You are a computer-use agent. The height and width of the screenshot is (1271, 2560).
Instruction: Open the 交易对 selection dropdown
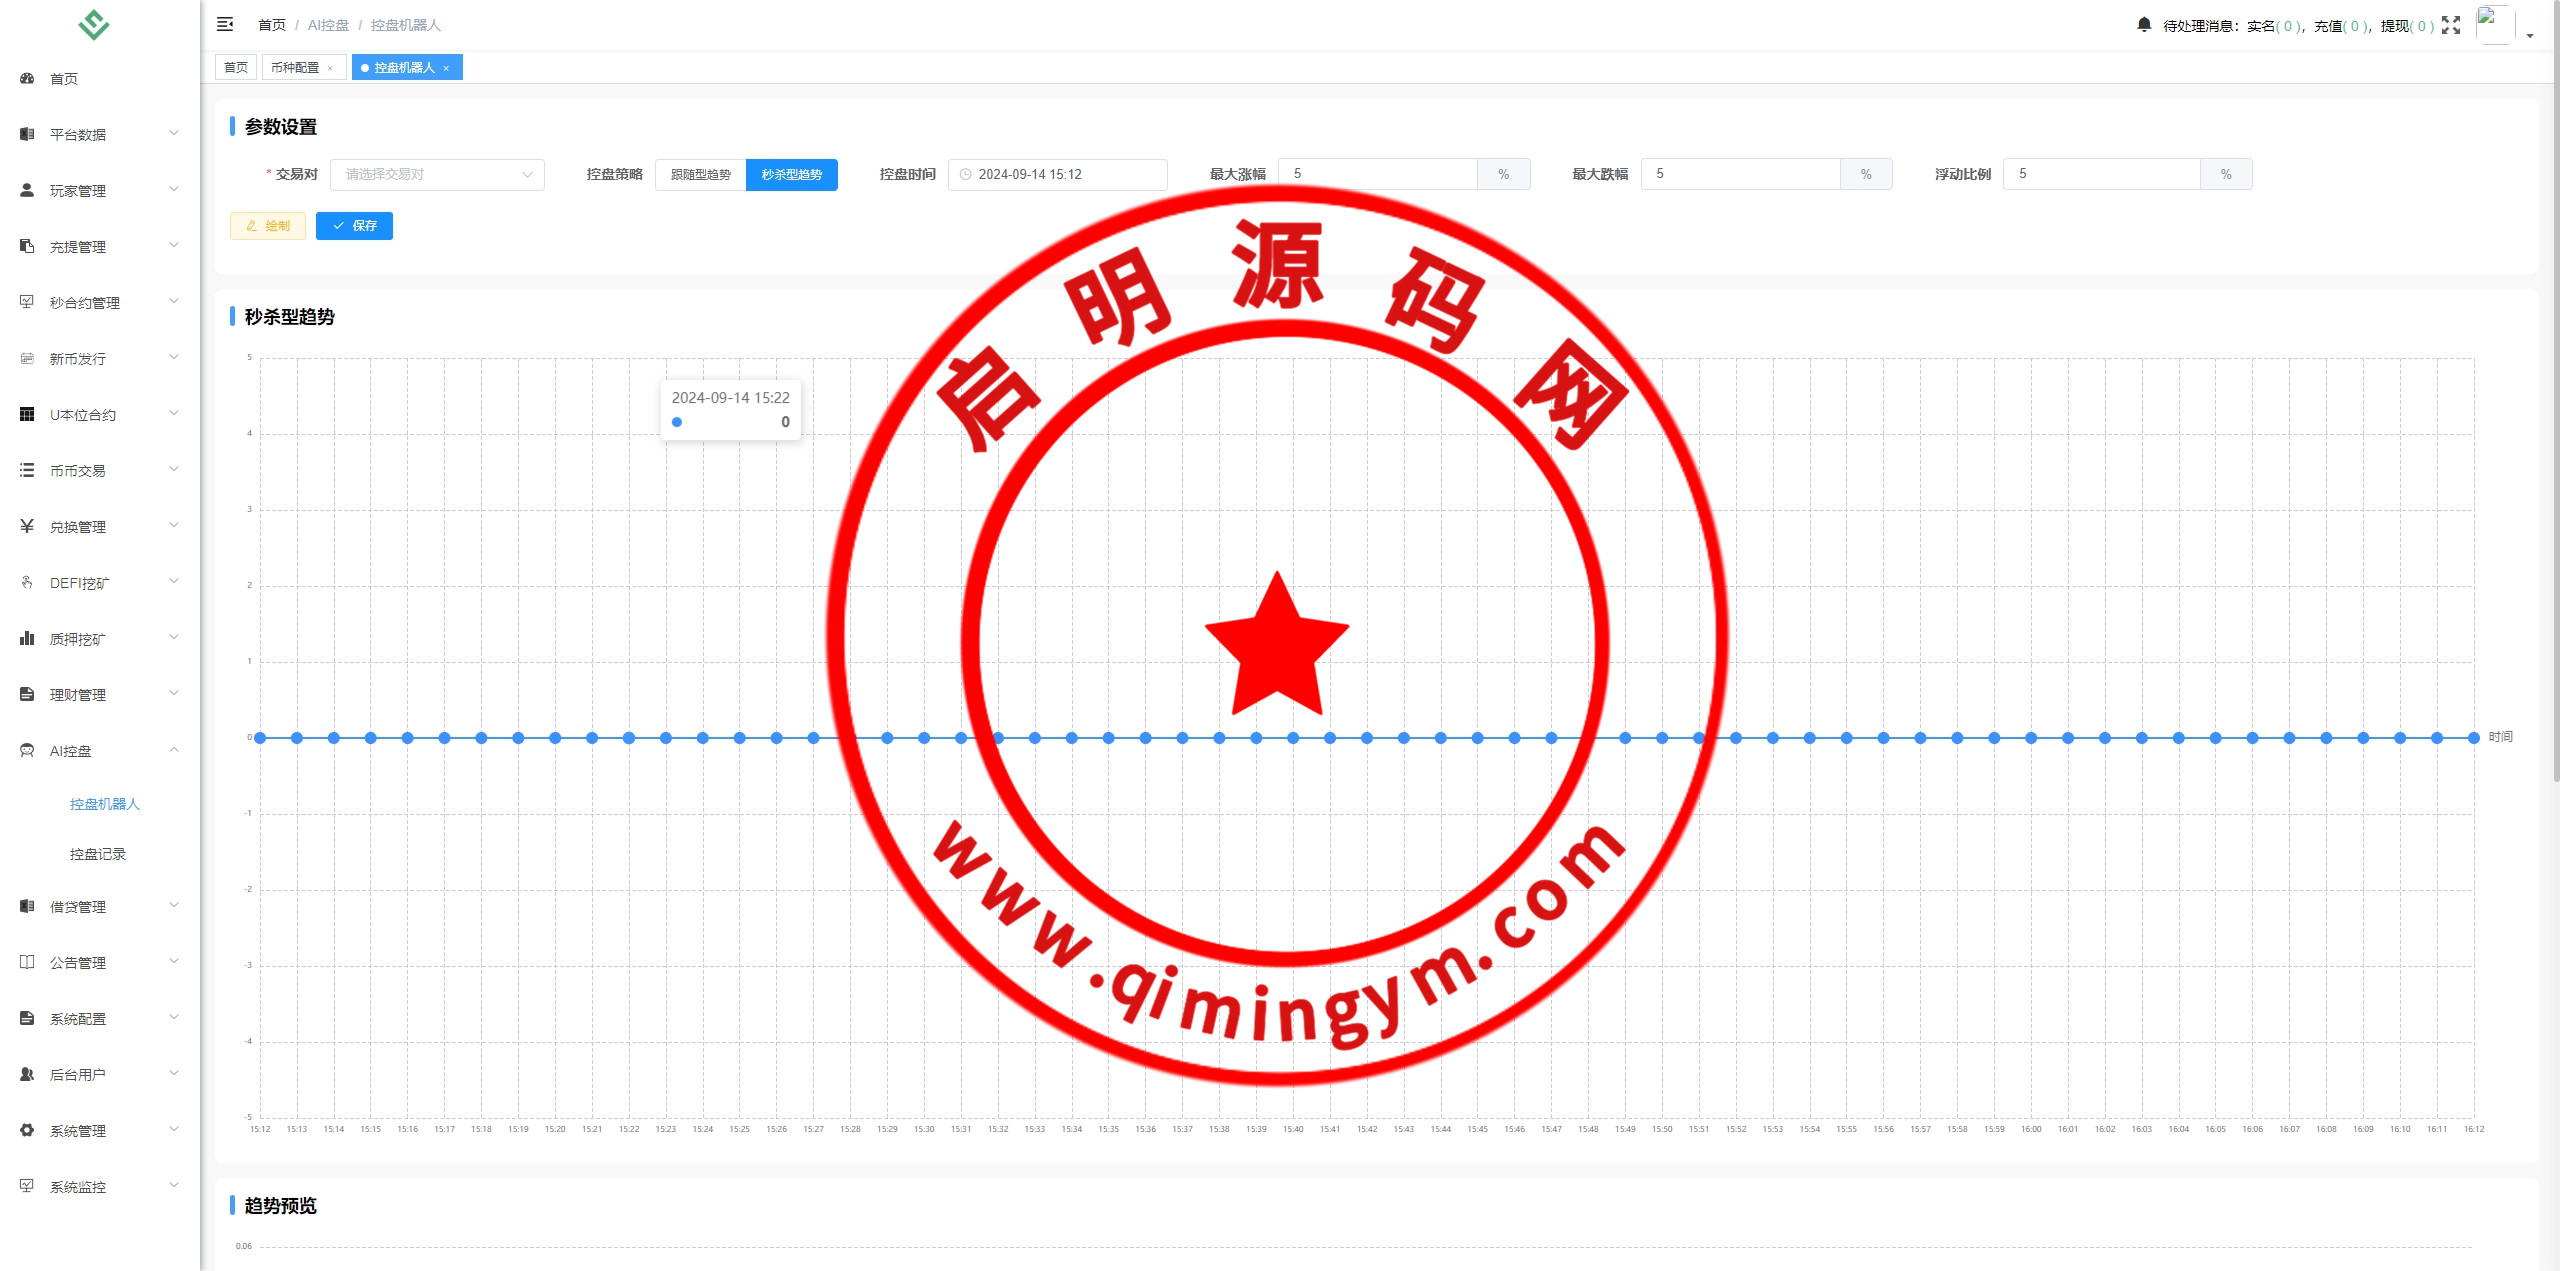(x=437, y=174)
